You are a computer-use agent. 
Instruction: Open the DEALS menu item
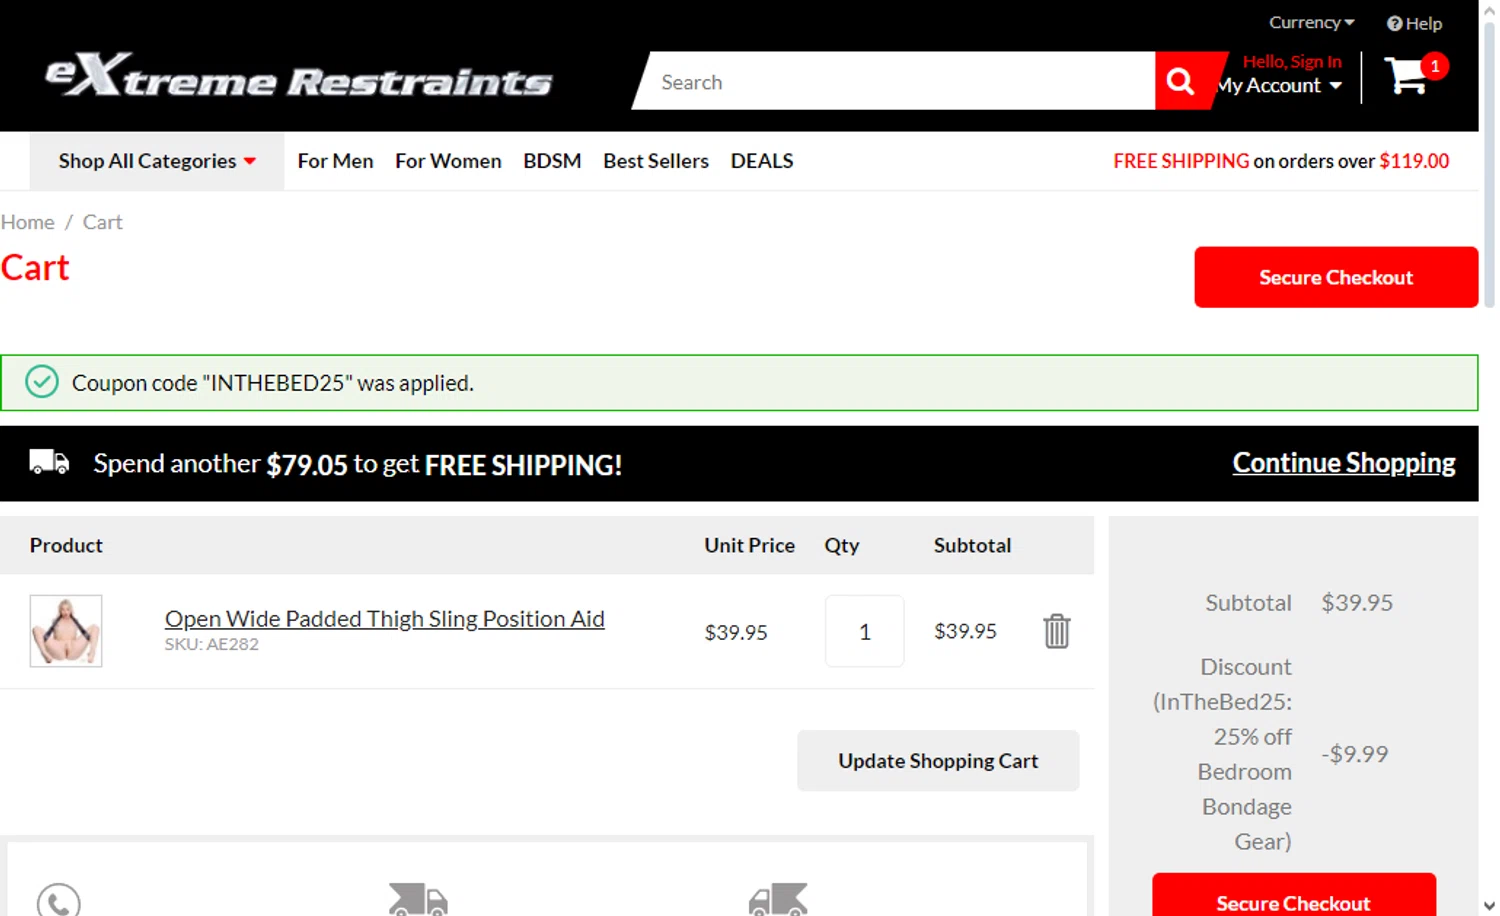(762, 161)
